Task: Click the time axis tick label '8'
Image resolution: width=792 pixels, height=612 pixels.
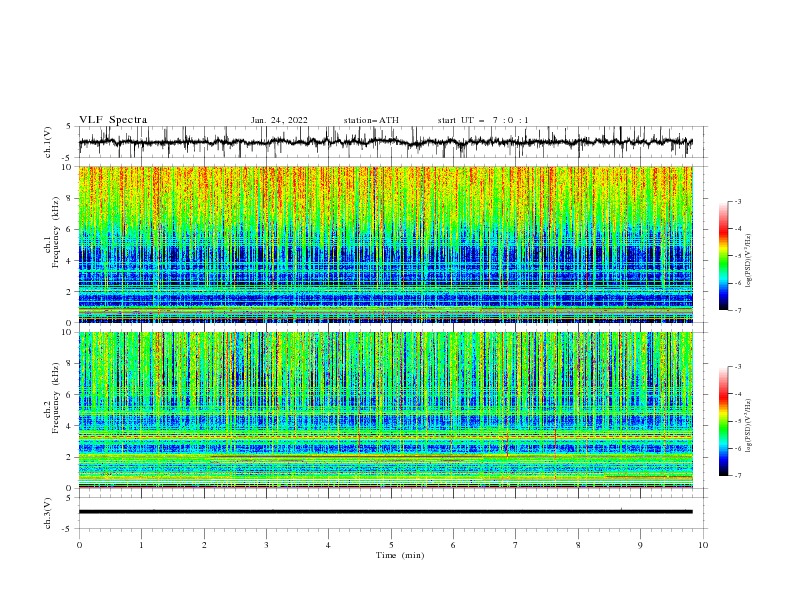Action: click(x=578, y=545)
